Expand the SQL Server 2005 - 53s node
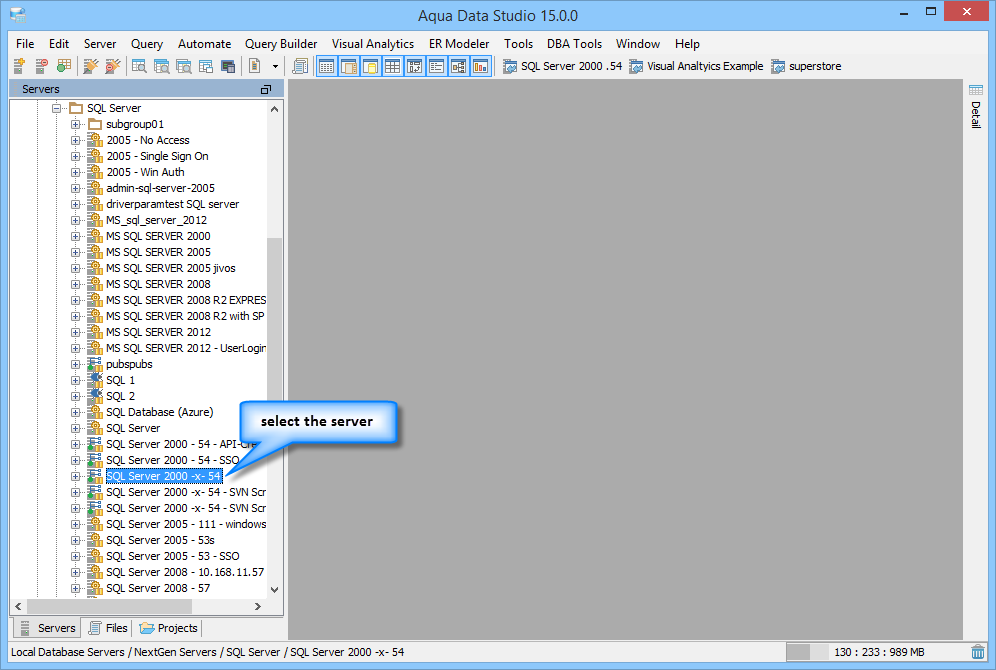This screenshot has height=670, width=996. pyautogui.click(x=76, y=540)
